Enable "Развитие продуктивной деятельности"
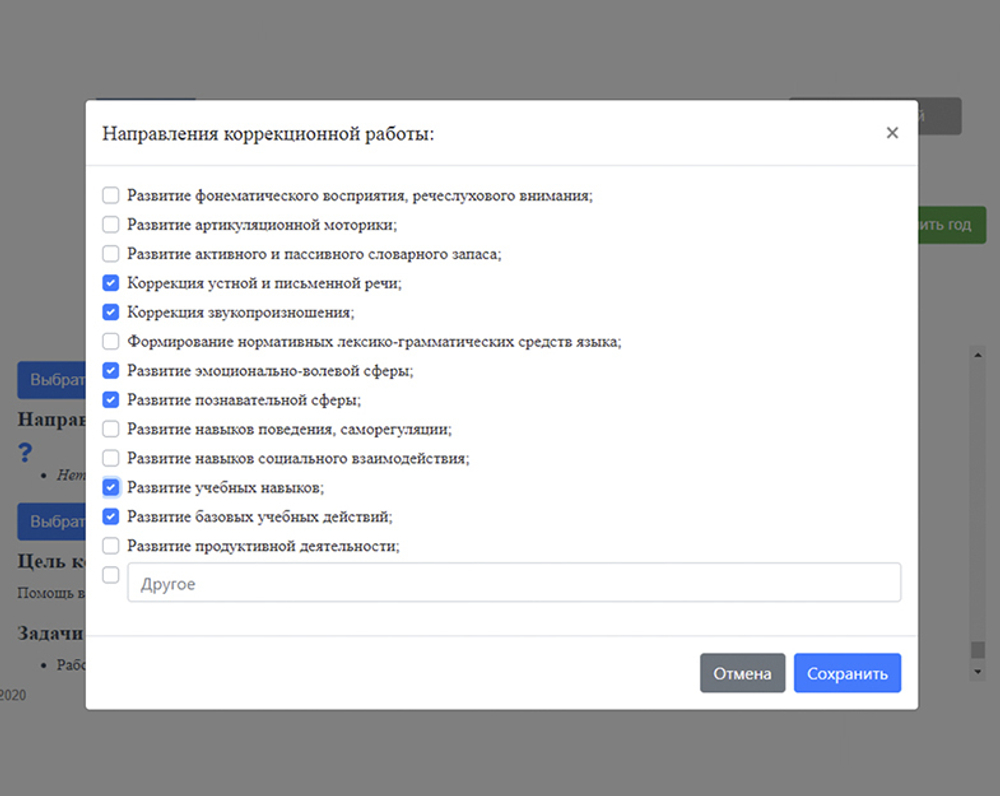Image resolution: width=1000 pixels, height=796 pixels. pos(110,545)
